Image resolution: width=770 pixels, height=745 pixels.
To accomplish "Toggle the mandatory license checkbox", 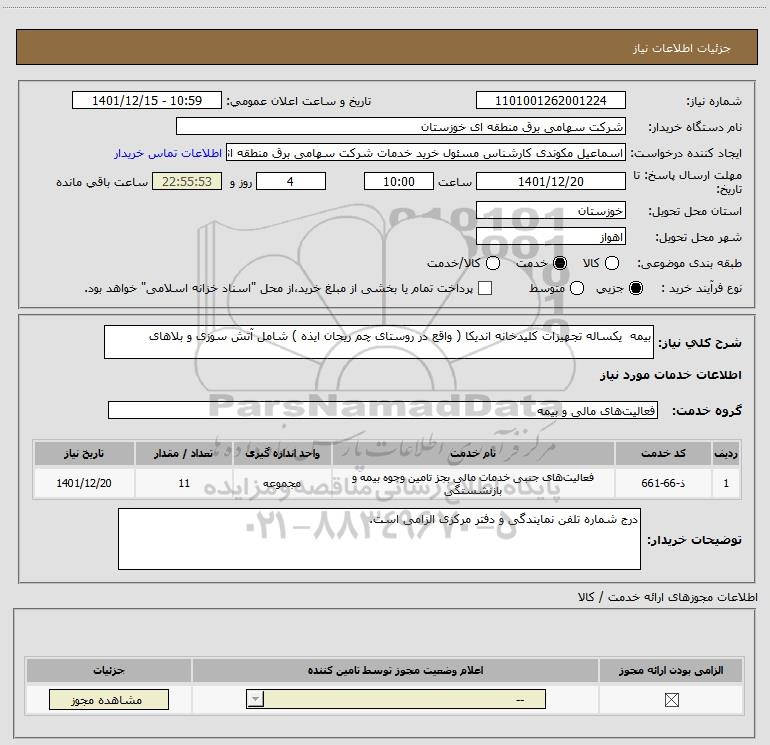I will tap(671, 700).
